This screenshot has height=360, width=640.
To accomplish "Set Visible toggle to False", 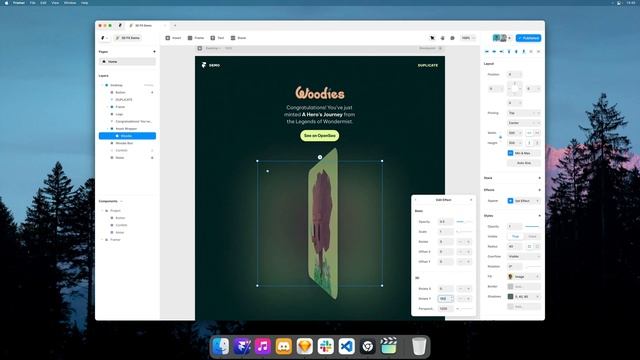I will 532,236.
